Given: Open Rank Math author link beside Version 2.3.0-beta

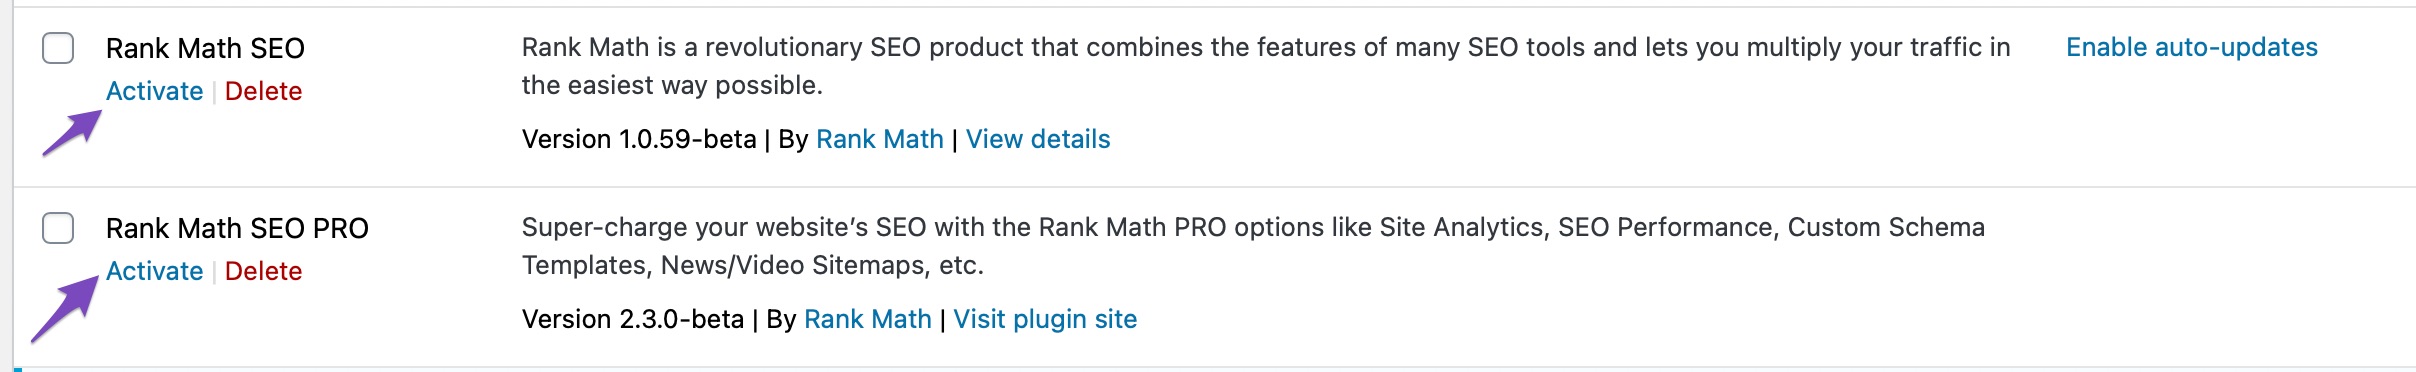Looking at the screenshot, I should point(868,319).
